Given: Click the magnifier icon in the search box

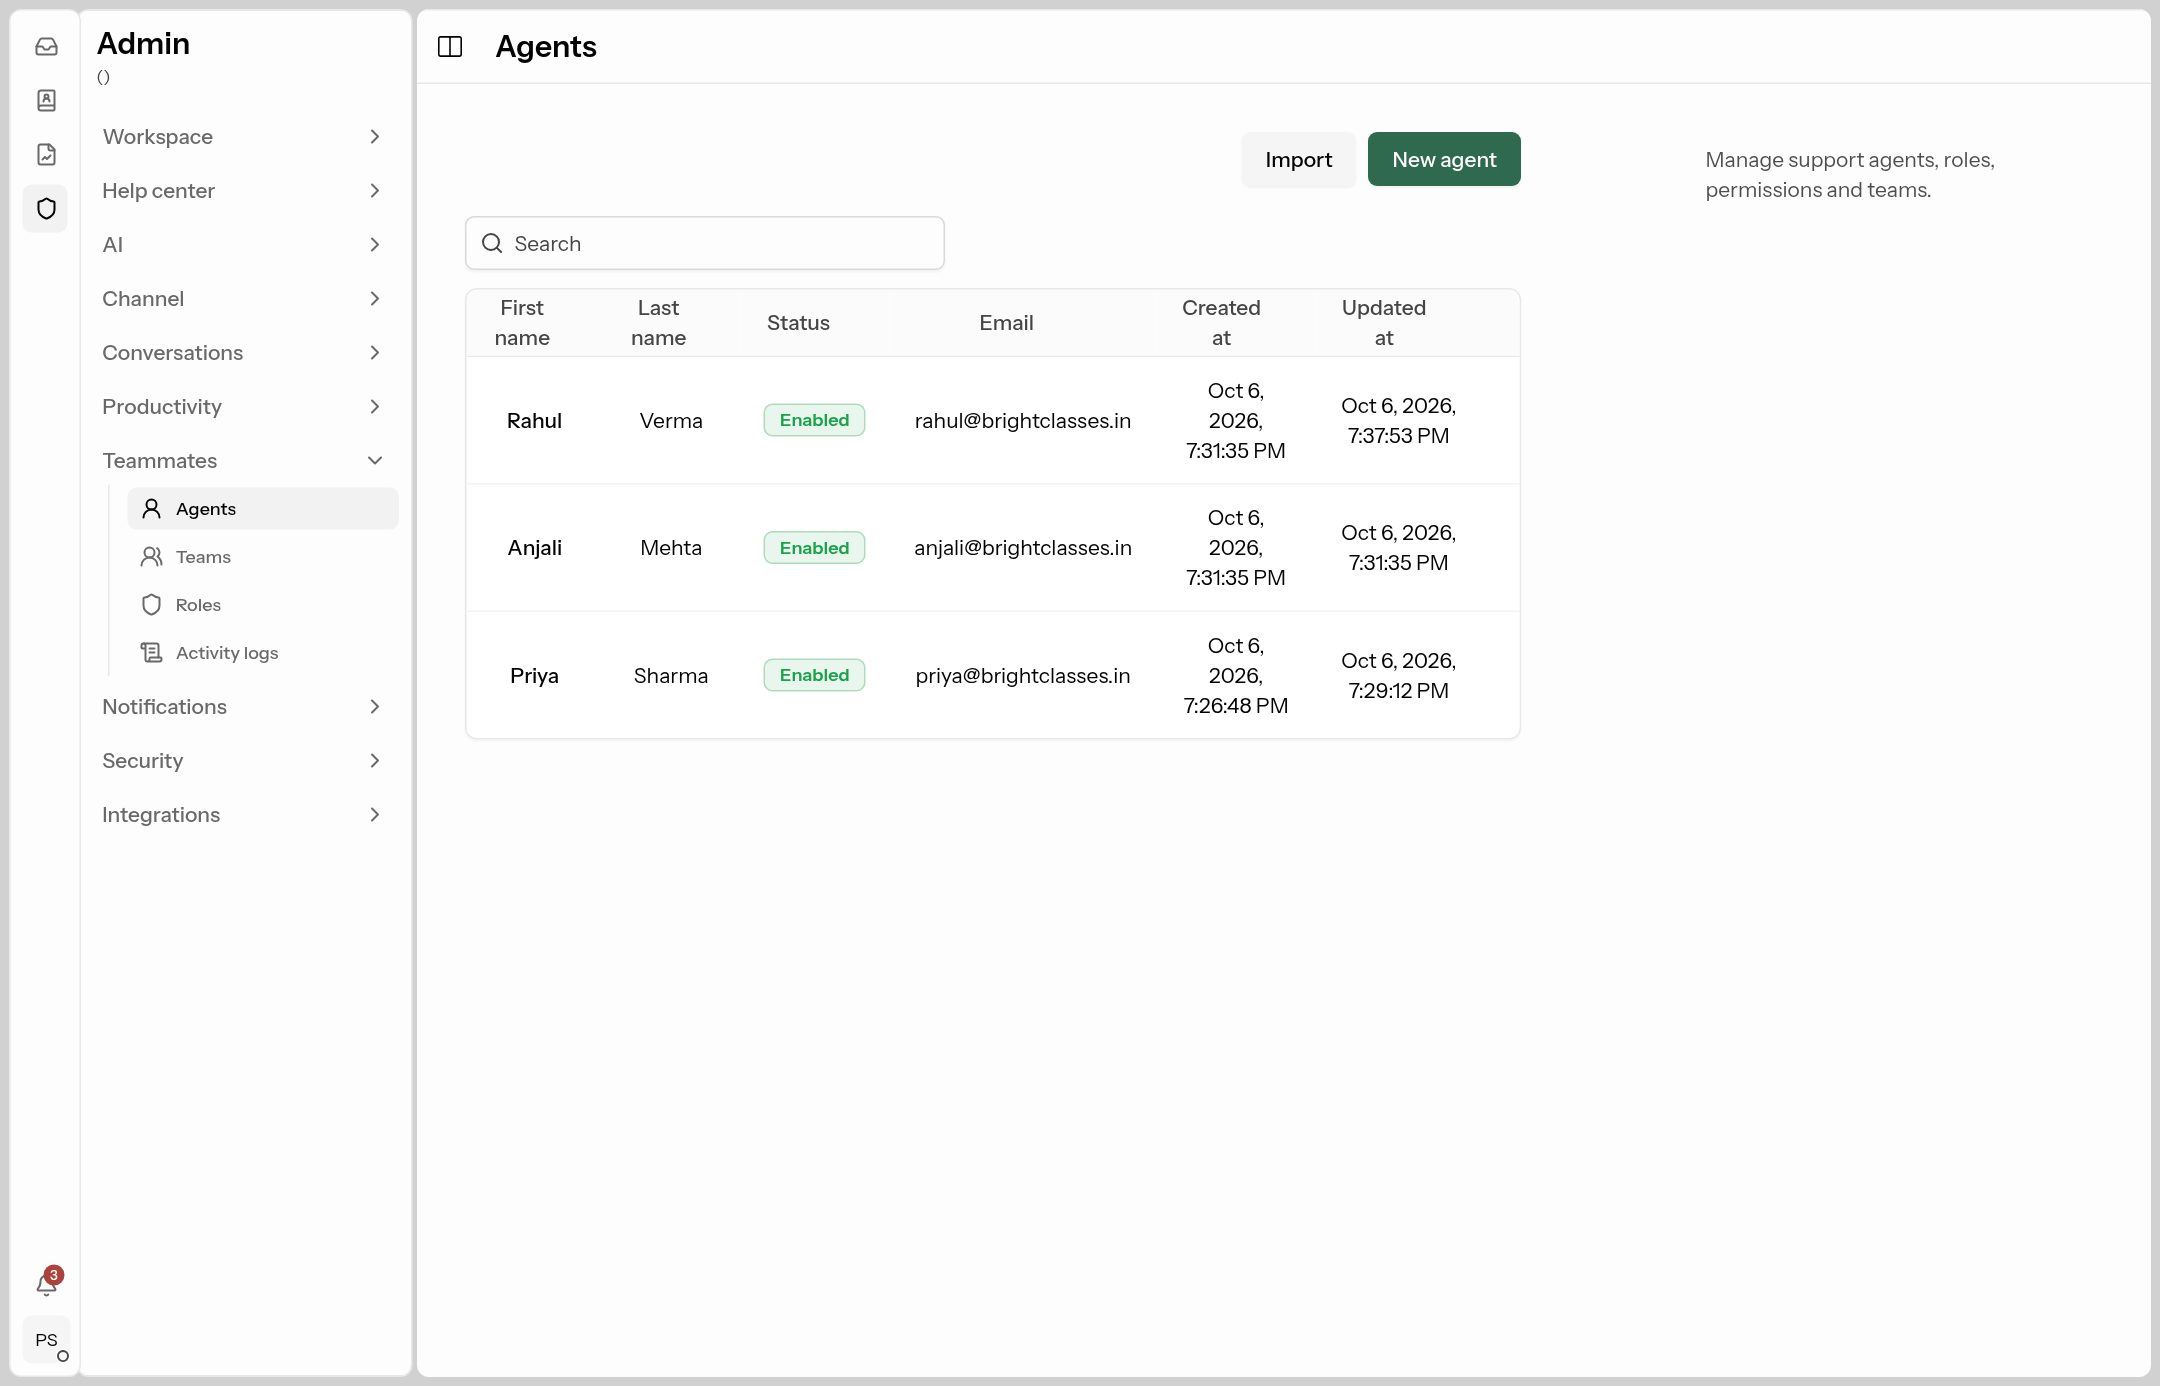Looking at the screenshot, I should (x=492, y=243).
